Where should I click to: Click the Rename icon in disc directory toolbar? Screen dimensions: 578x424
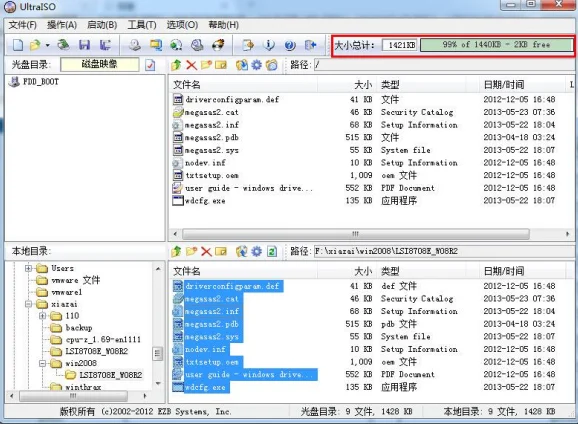pos(221,65)
